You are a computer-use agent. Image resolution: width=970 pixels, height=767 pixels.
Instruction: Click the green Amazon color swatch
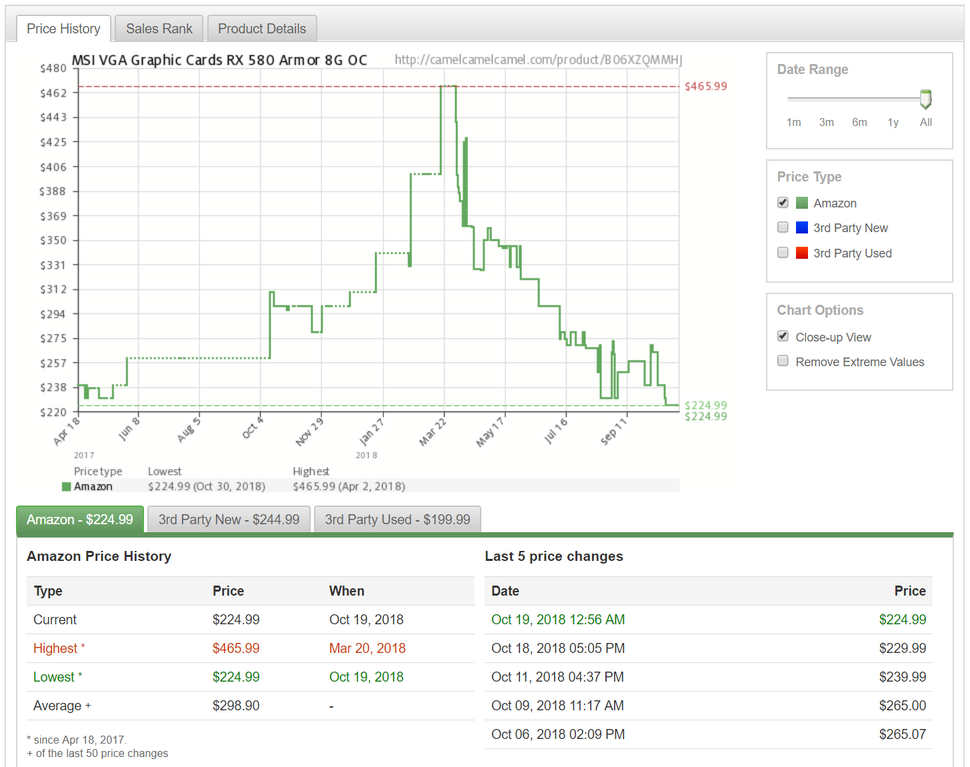pyautogui.click(x=802, y=203)
